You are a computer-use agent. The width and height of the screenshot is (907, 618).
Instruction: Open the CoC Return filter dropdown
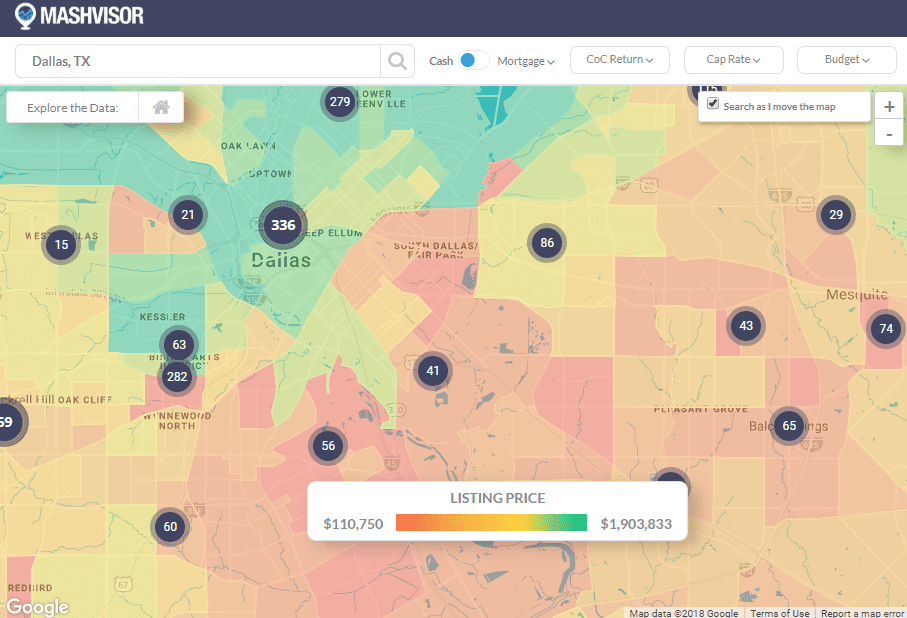tap(619, 60)
